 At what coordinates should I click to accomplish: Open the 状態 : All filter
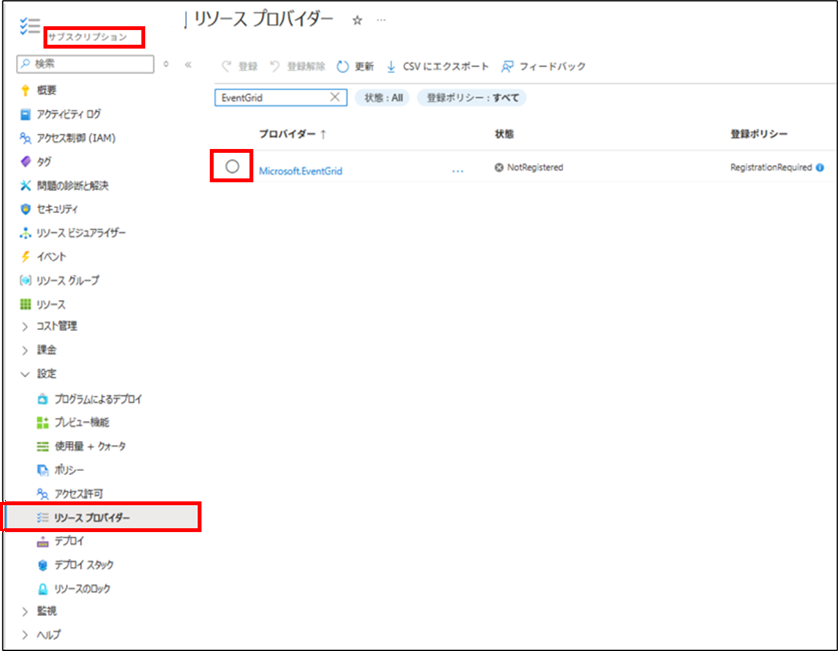(x=386, y=98)
